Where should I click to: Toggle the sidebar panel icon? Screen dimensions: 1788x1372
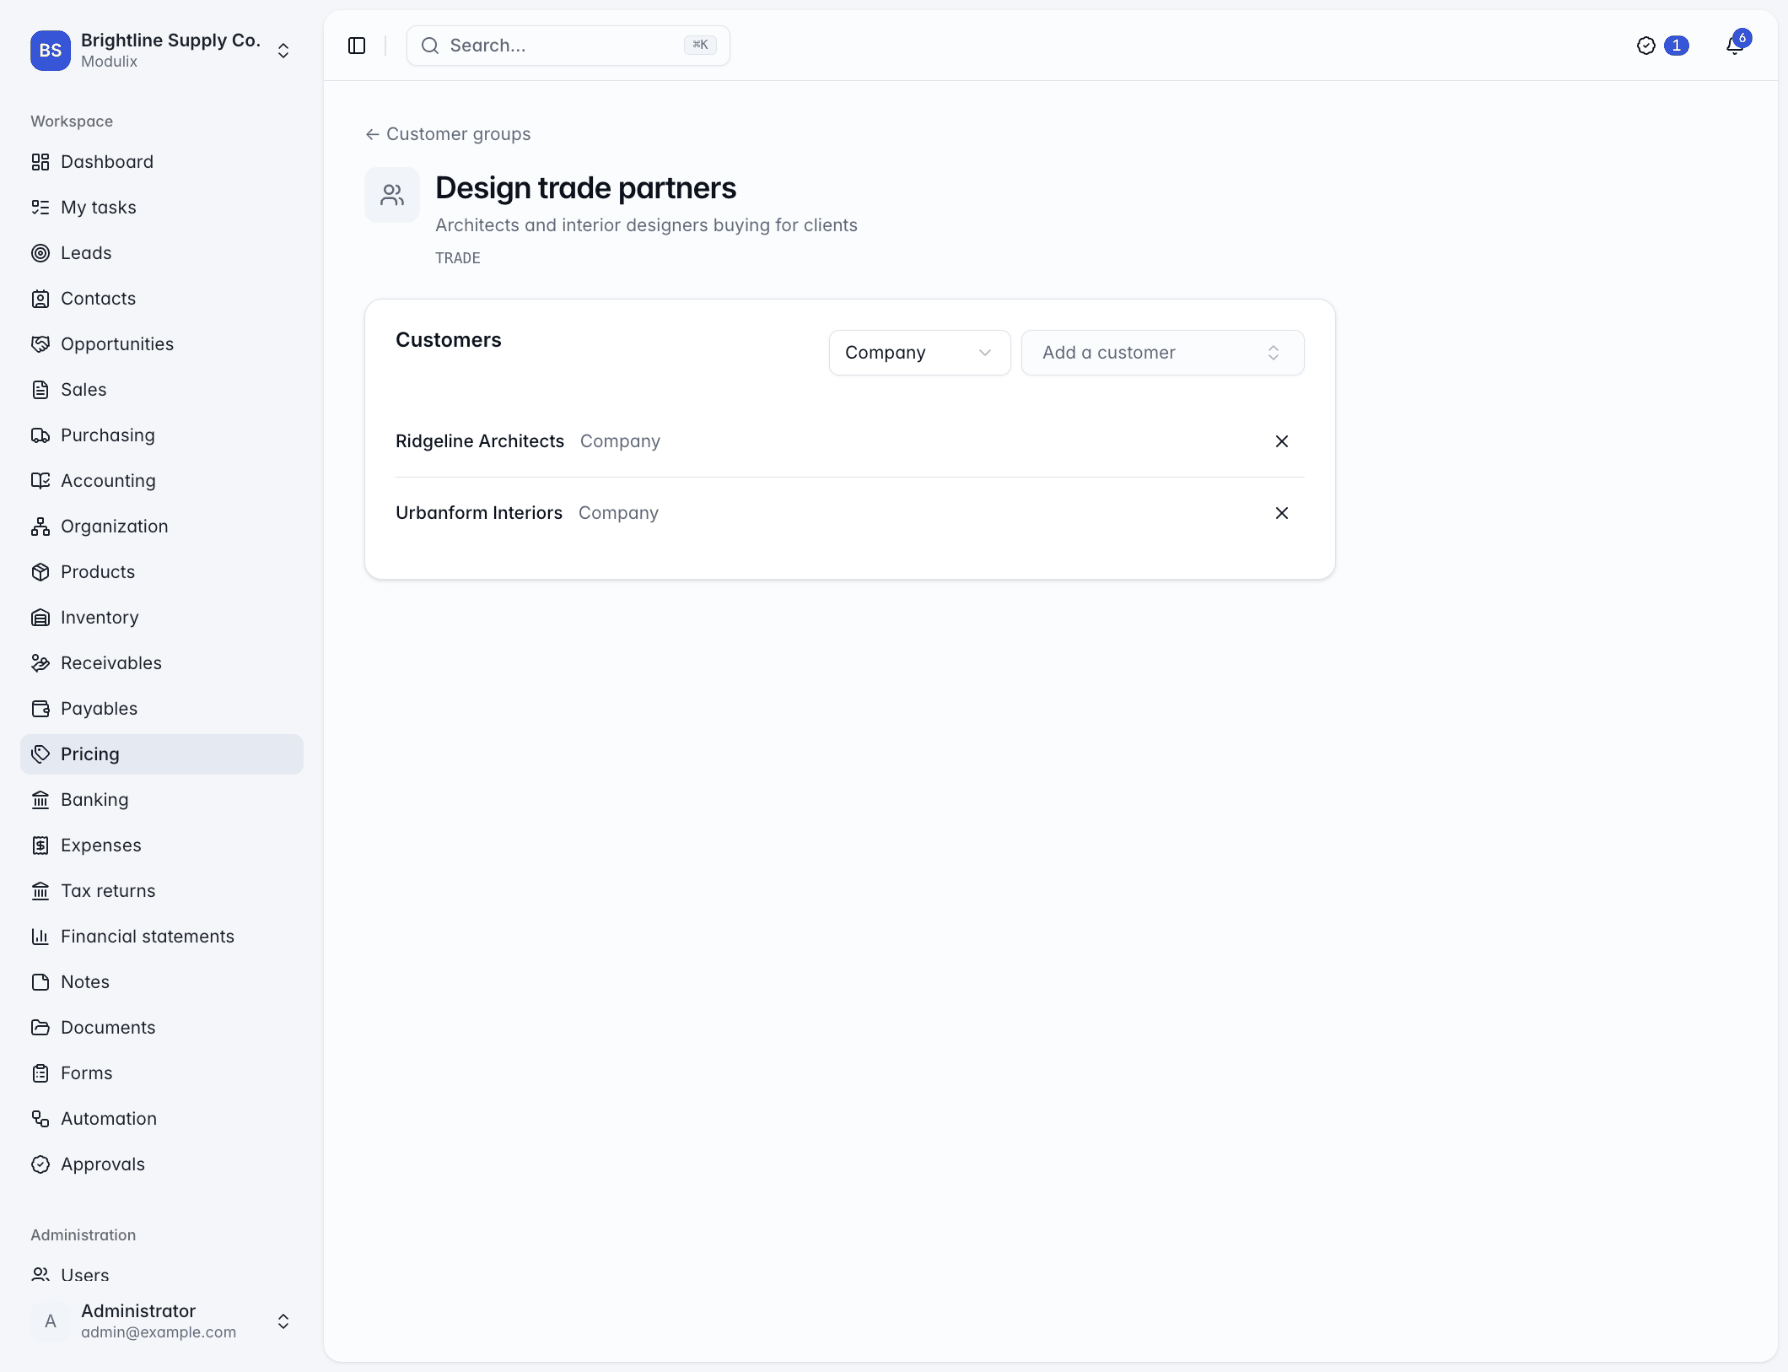357,45
